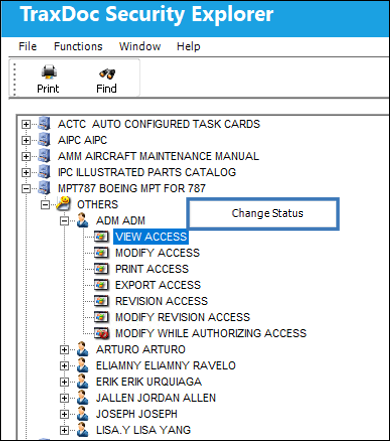Click the ADM ADM user icon
Image resolution: width=390 pixels, height=441 pixels.
coord(83,220)
